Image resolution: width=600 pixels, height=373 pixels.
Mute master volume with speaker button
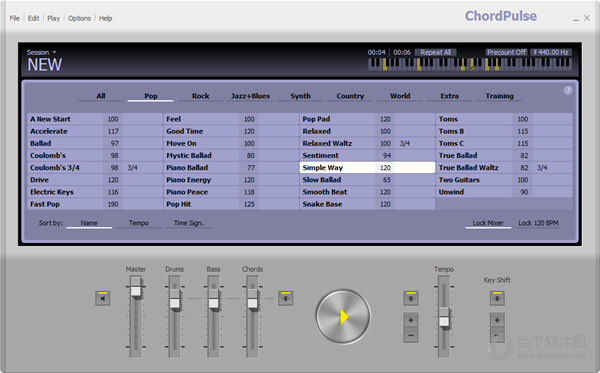[x=103, y=298]
